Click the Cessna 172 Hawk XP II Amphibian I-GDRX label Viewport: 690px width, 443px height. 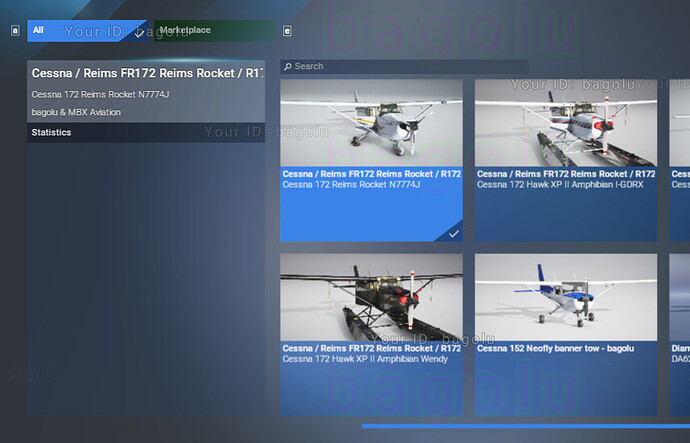tap(560, 185)
